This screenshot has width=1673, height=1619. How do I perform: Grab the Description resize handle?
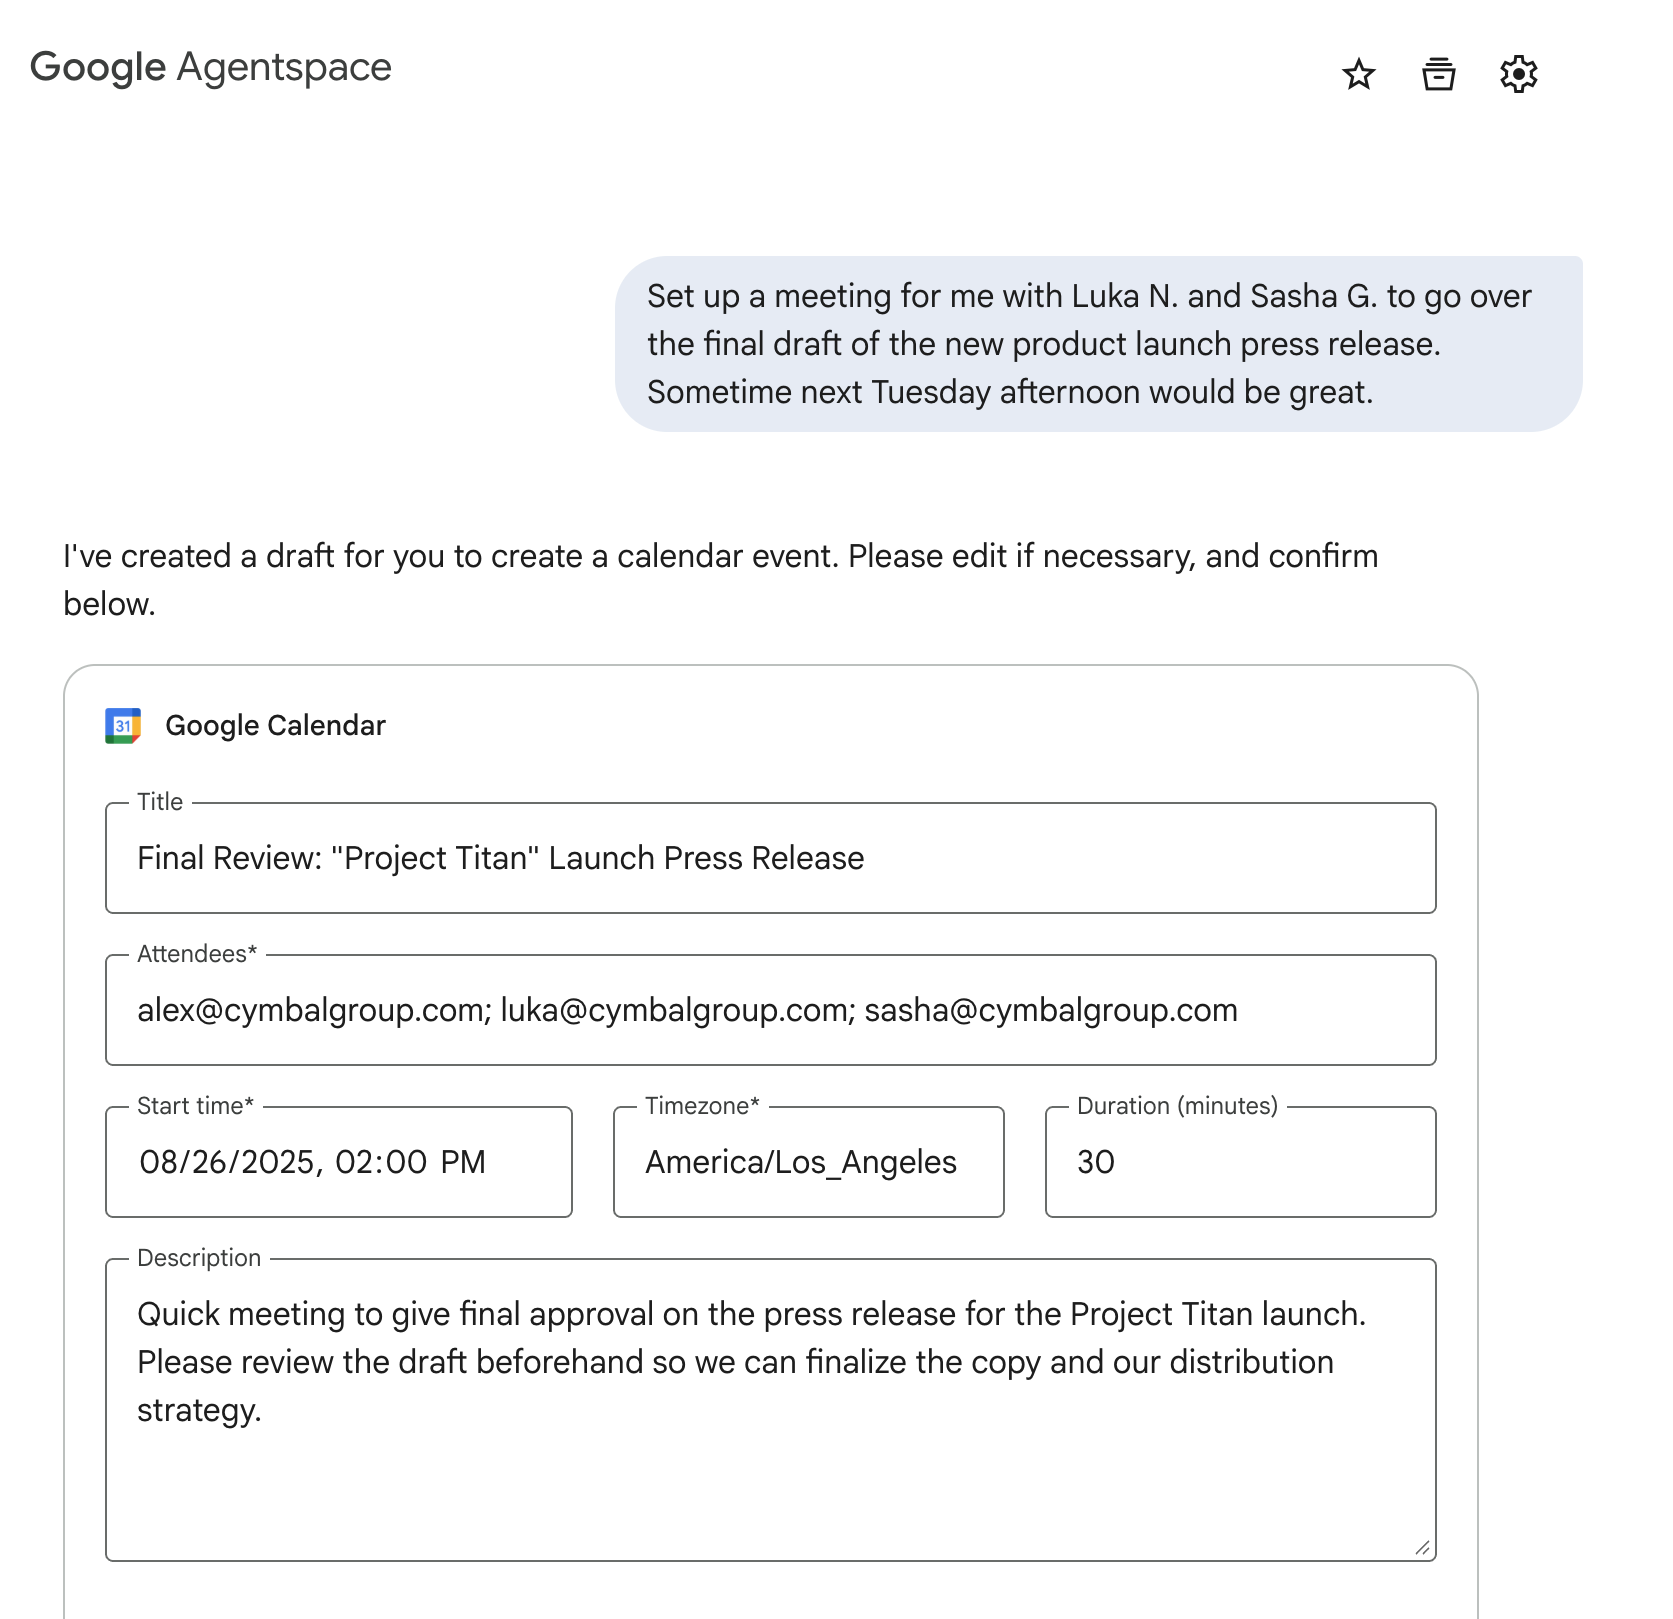click(1422, 1548)
